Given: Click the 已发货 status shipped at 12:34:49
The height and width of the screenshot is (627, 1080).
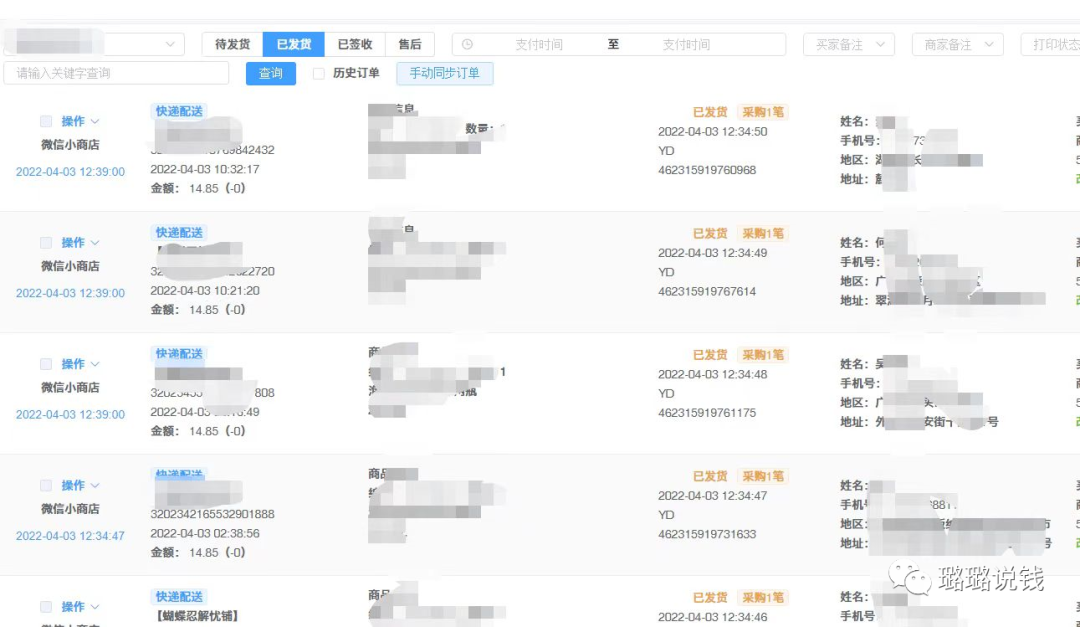Looking at the screenshot, I should tap(710, 233).
